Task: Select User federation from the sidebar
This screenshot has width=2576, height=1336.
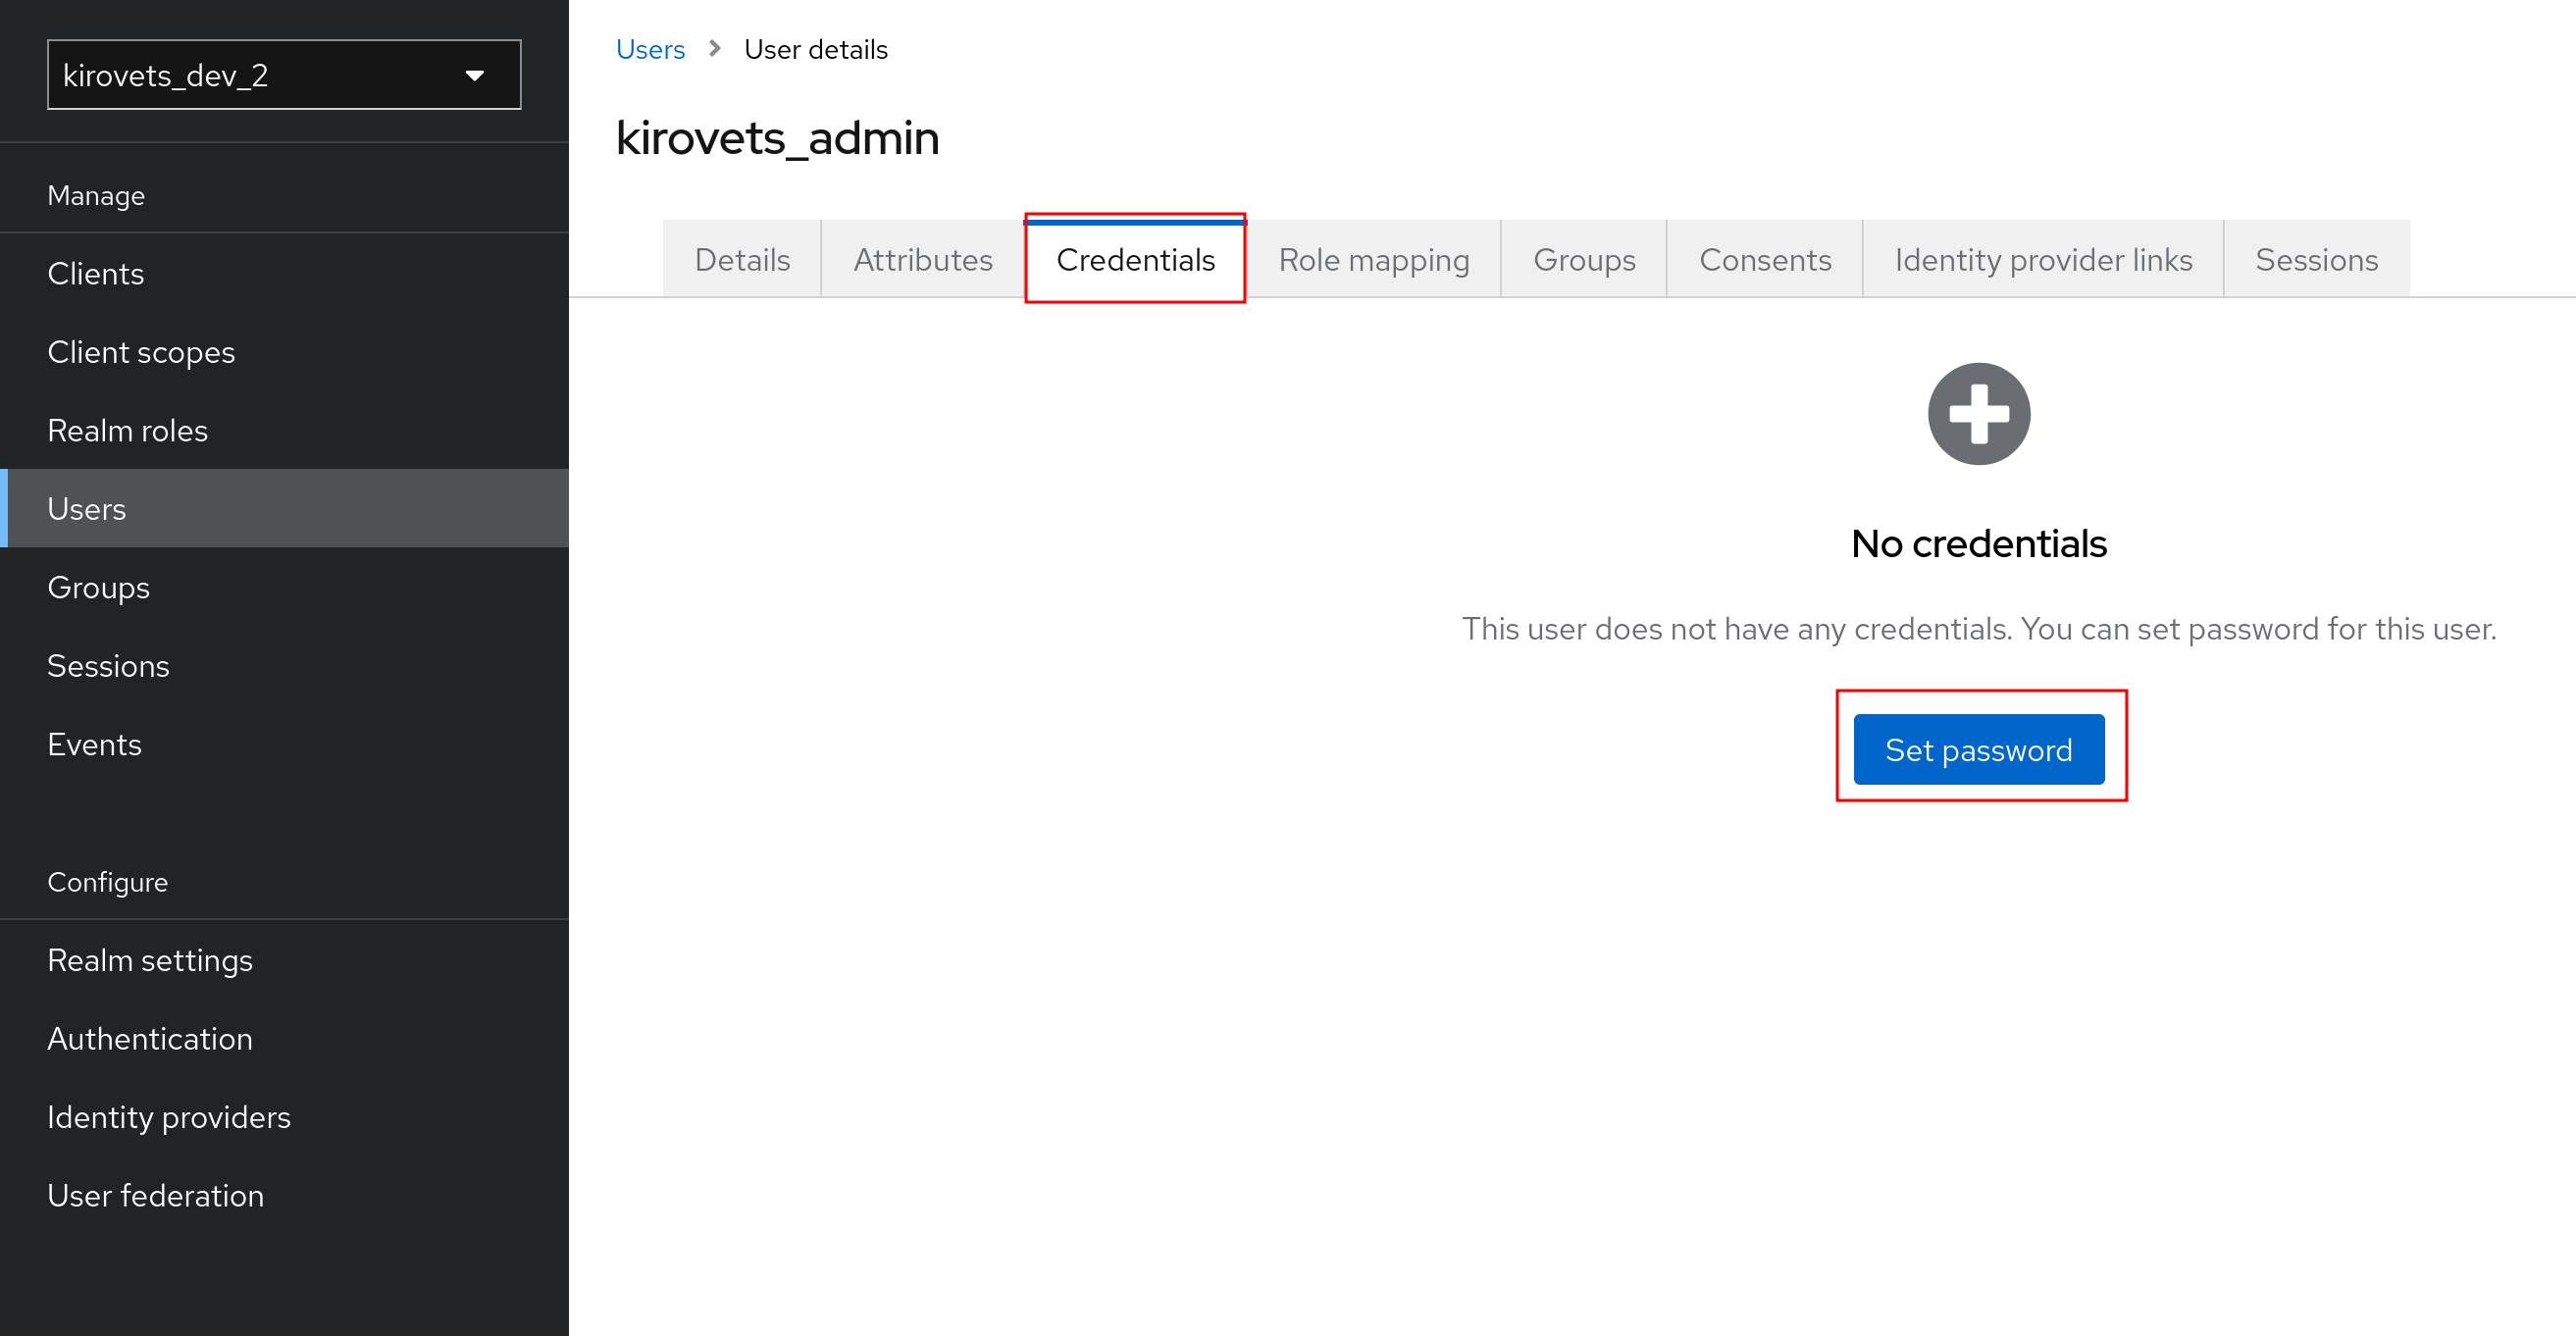Action: [156, 1195]
